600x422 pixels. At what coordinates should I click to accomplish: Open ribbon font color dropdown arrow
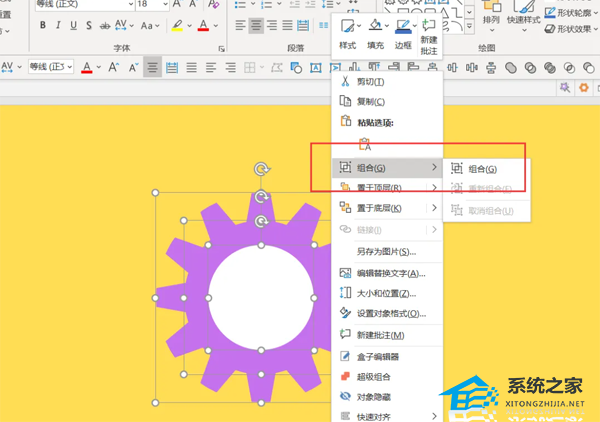[x=215, y=26]
